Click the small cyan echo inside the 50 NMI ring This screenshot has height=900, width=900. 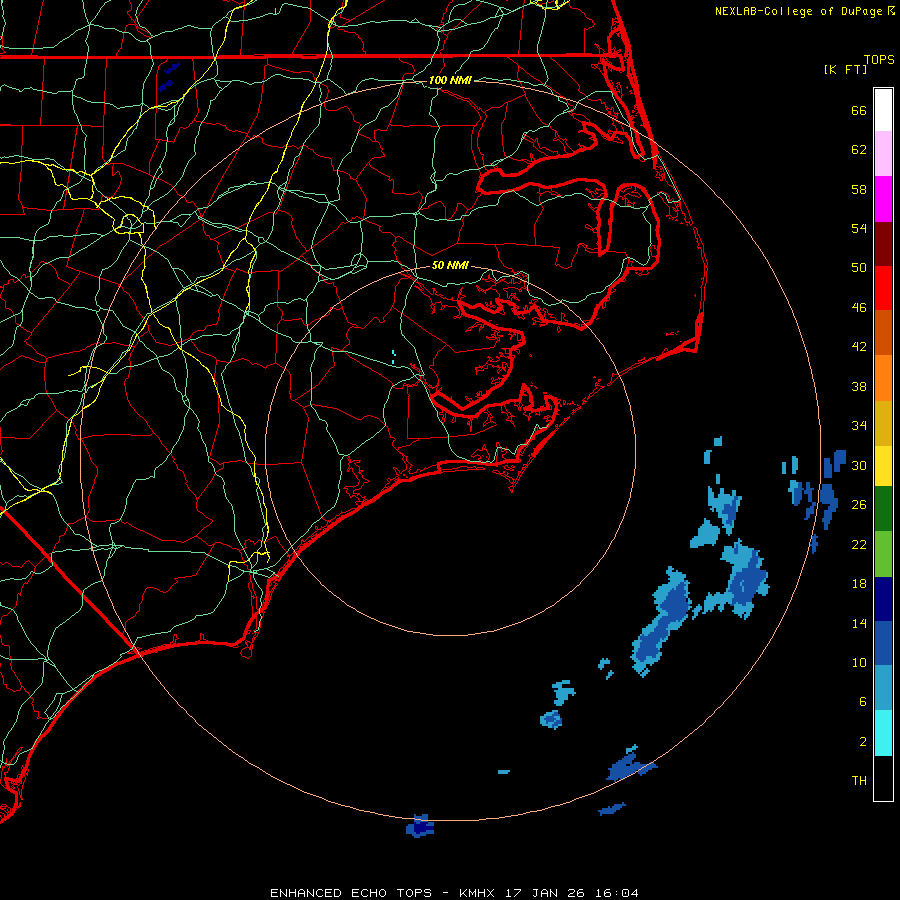coord(393,357)
